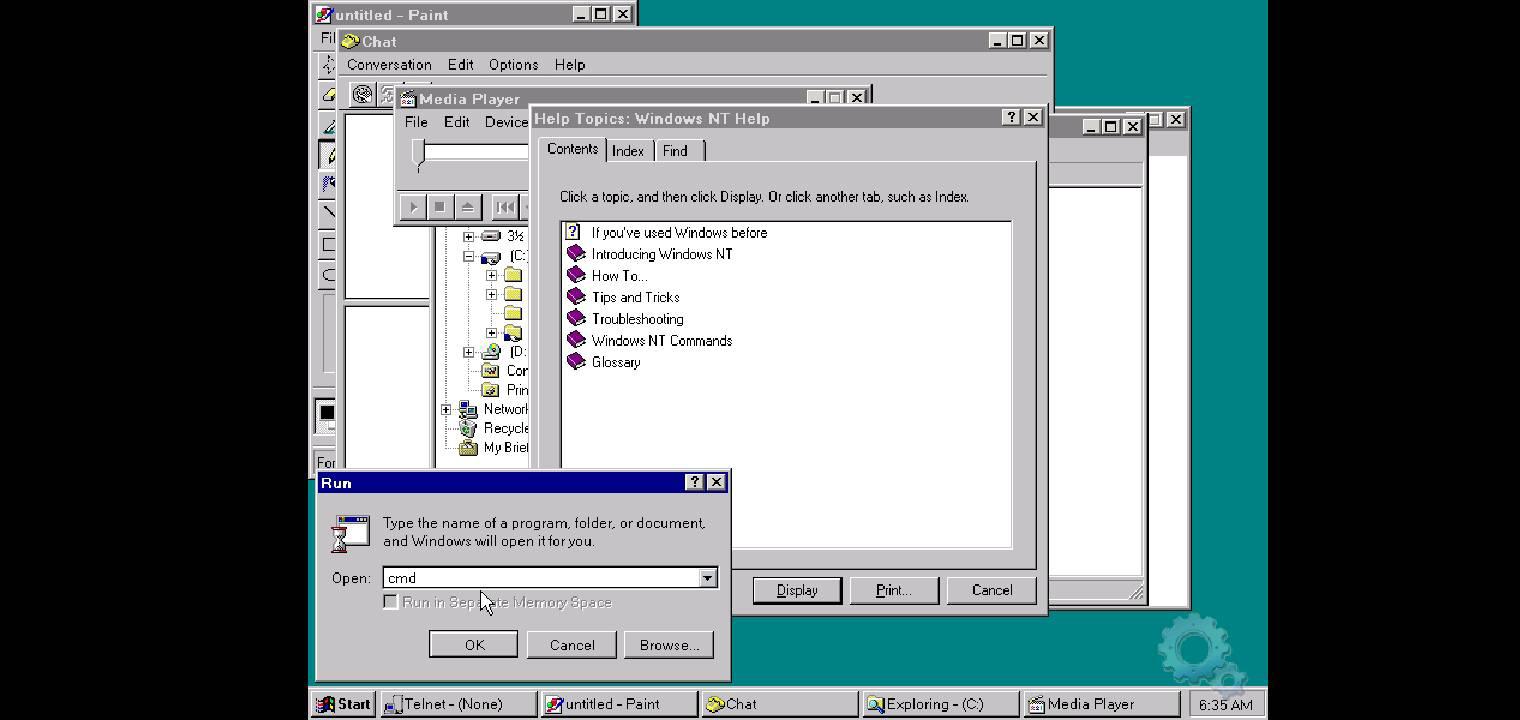Select the third folder icon without expander under C:

point(513,313)
